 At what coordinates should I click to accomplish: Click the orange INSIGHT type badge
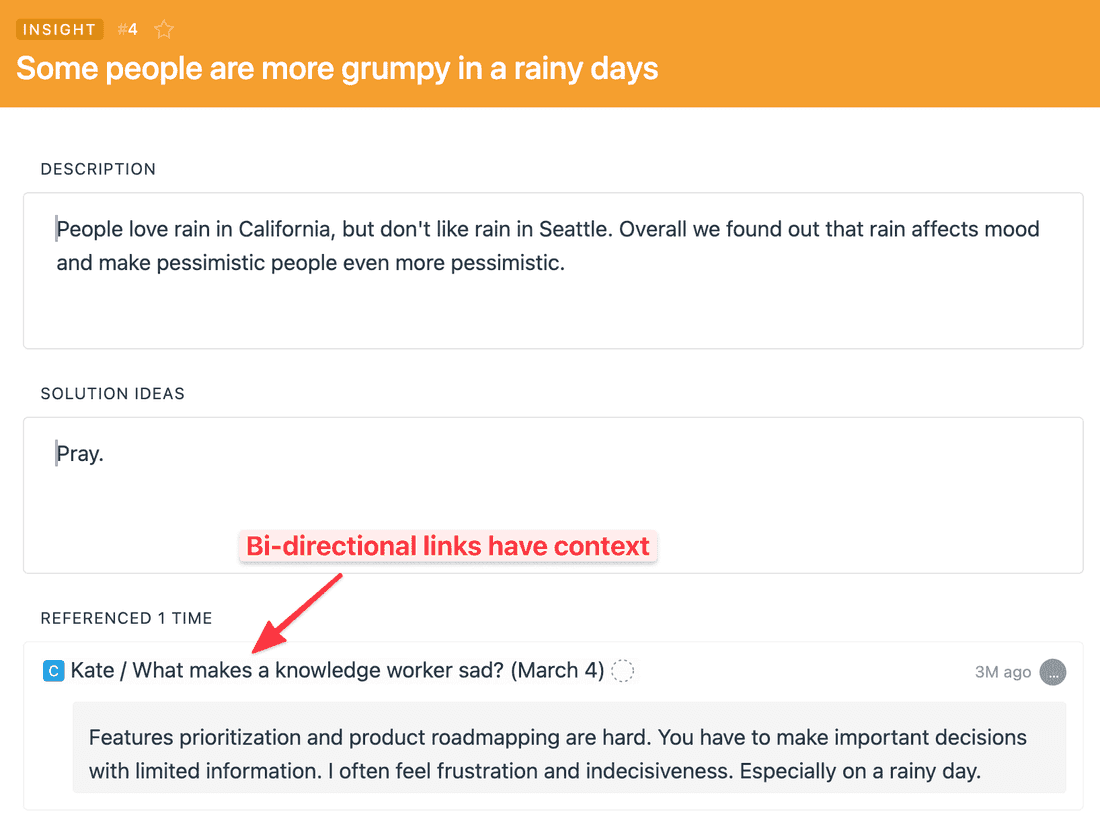(x=60, y=29)
